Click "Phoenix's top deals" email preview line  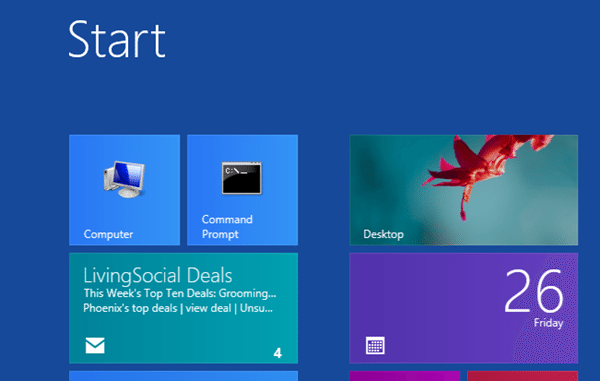tap(178, 308)
